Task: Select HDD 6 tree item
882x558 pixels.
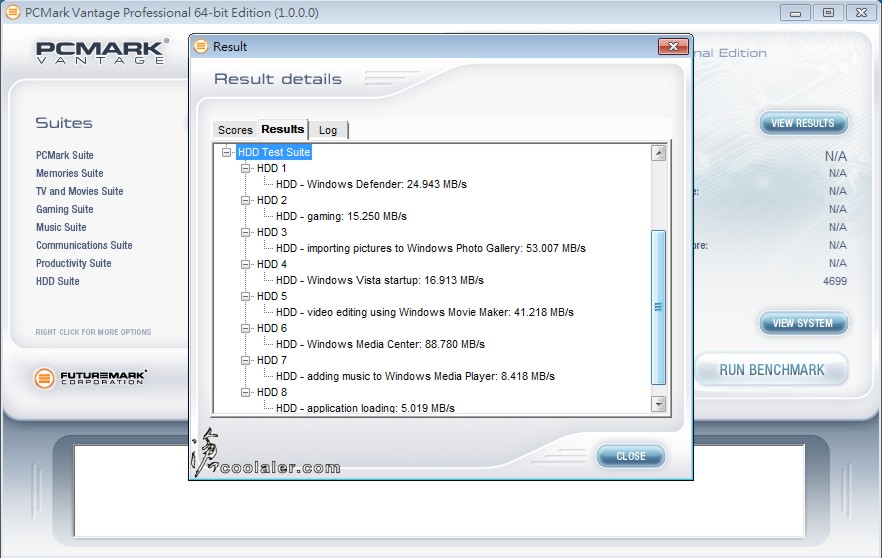Action: [x=272, y=328]
